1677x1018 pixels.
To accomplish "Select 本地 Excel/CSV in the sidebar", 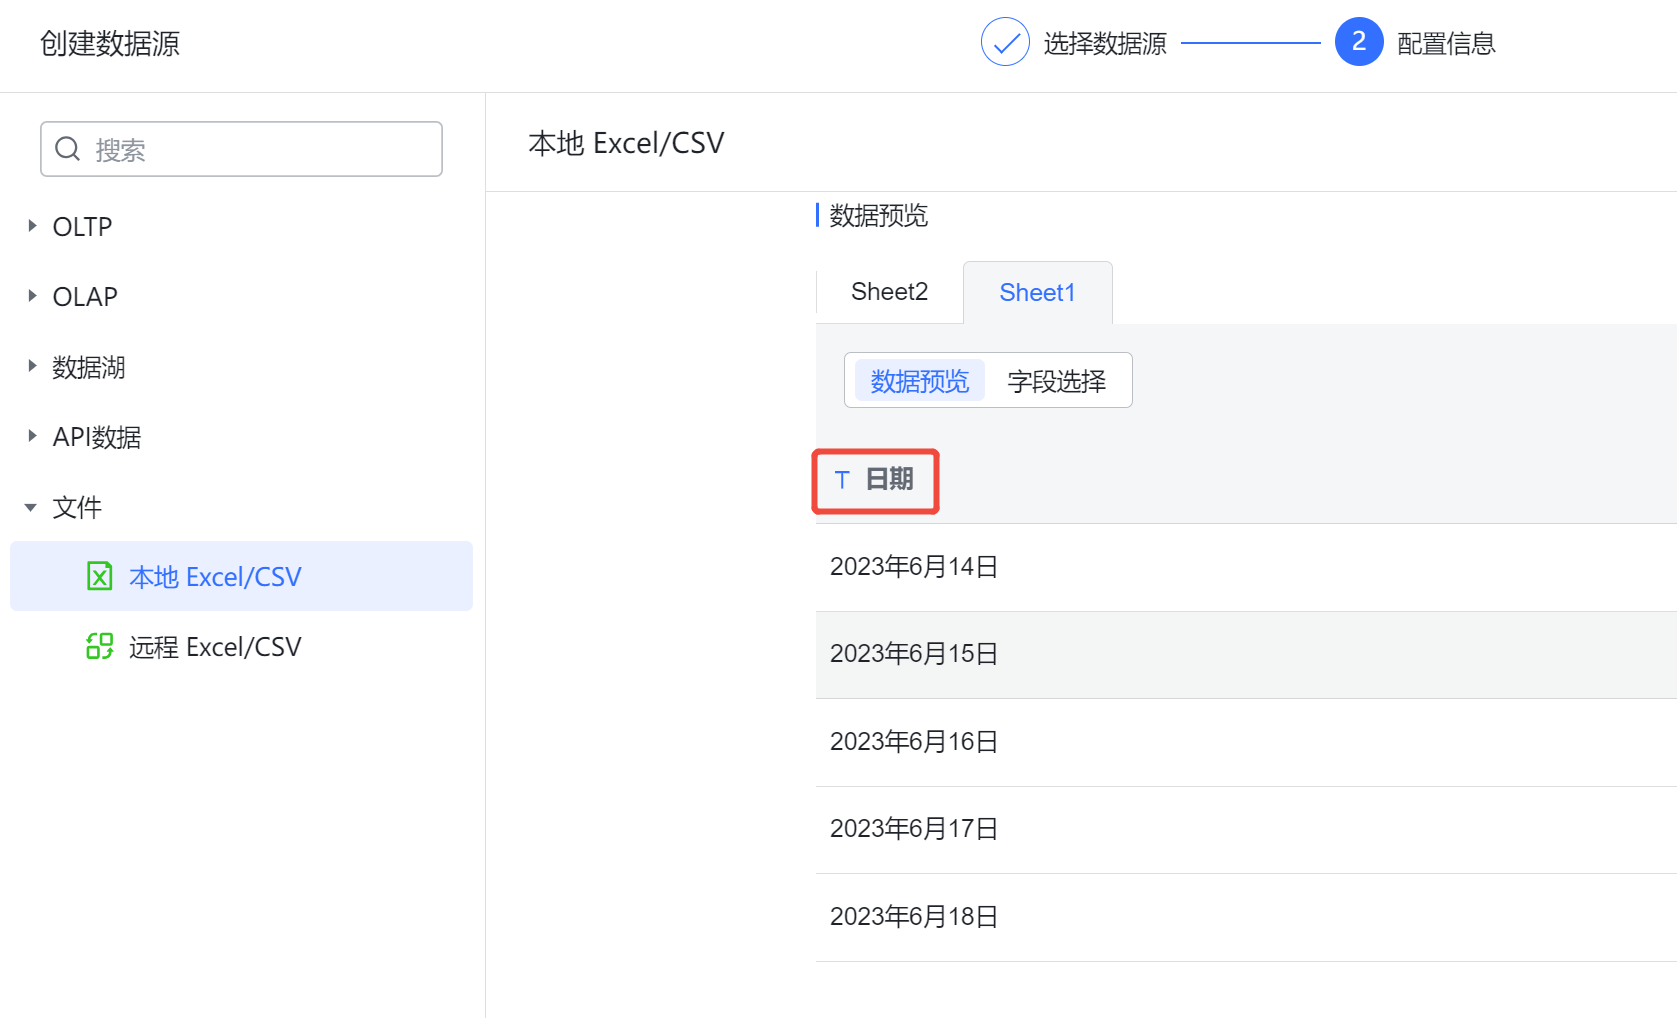I will click(x=241, y=576).
